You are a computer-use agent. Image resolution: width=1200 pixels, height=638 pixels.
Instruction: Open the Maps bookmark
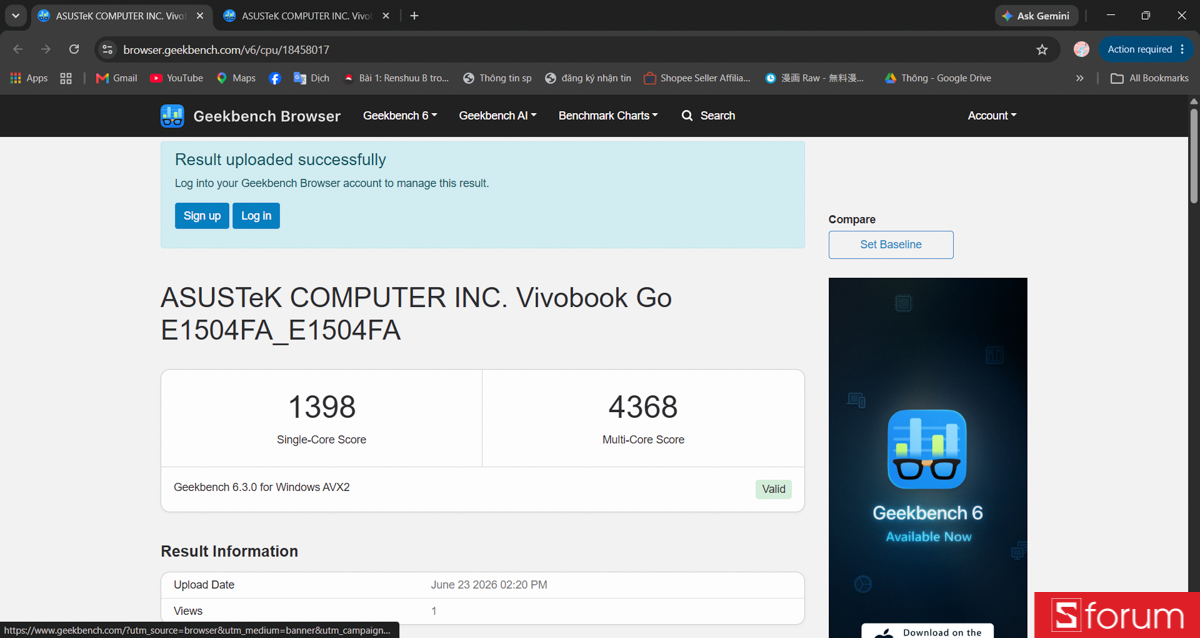click(235, 78)
